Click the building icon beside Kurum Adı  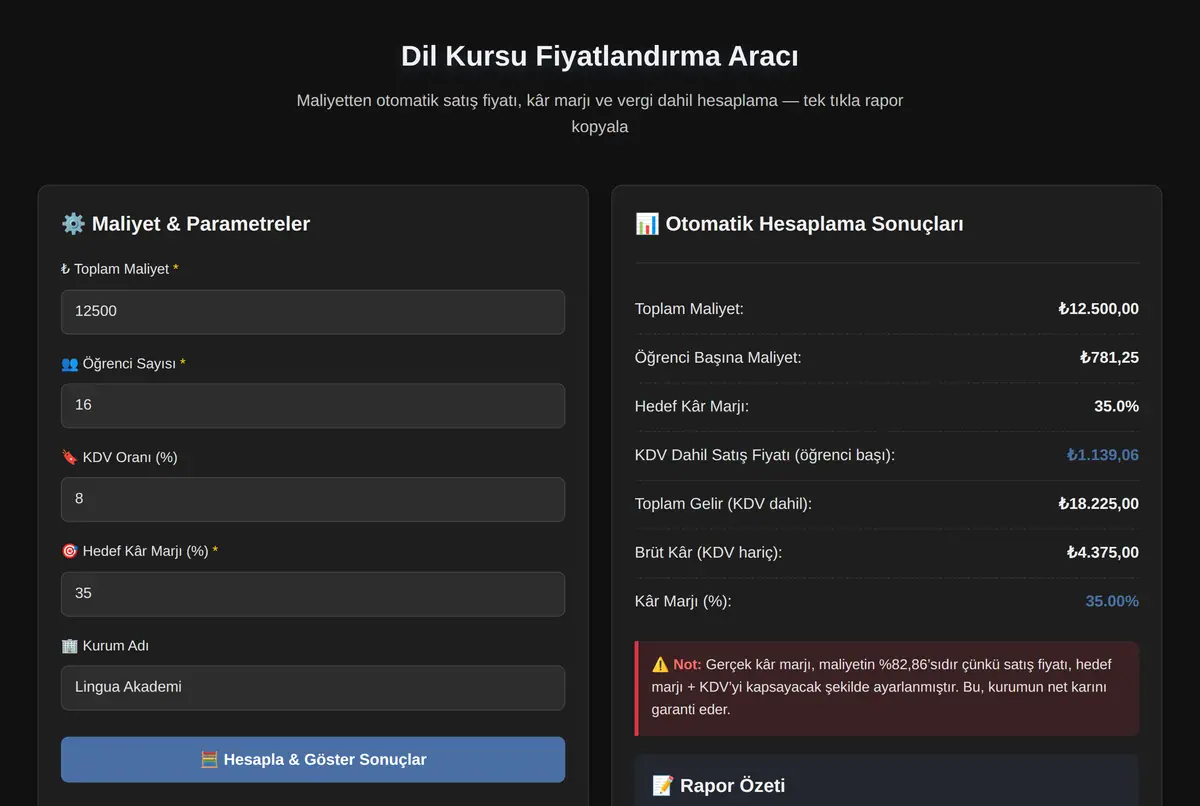click(x=69, y=646)
